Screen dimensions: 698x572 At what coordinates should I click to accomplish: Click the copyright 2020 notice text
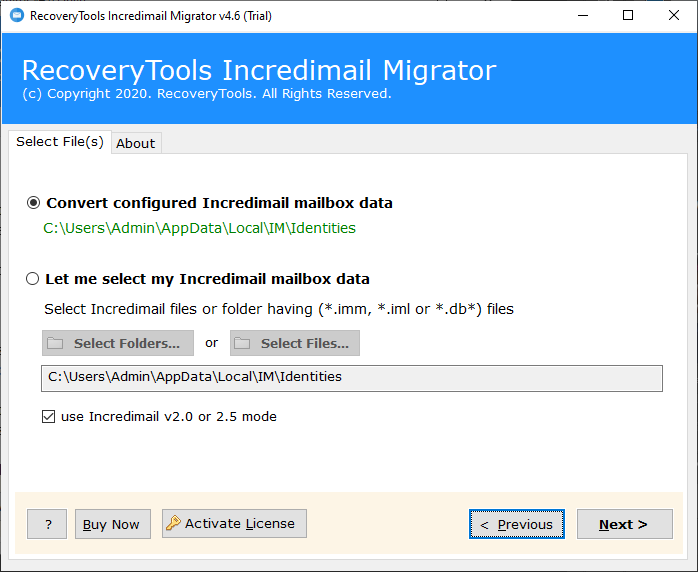[207, 94]
